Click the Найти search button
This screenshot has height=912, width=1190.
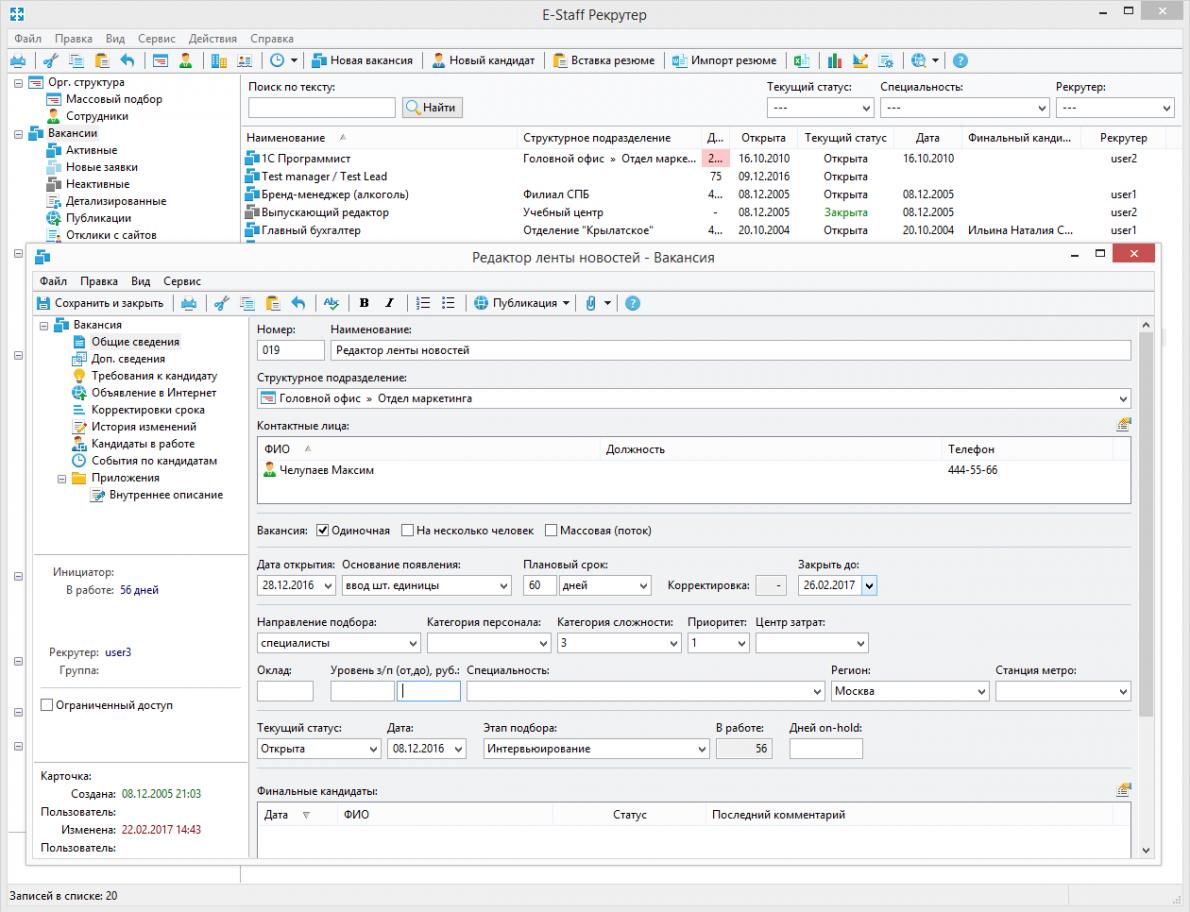click(432, 108)
